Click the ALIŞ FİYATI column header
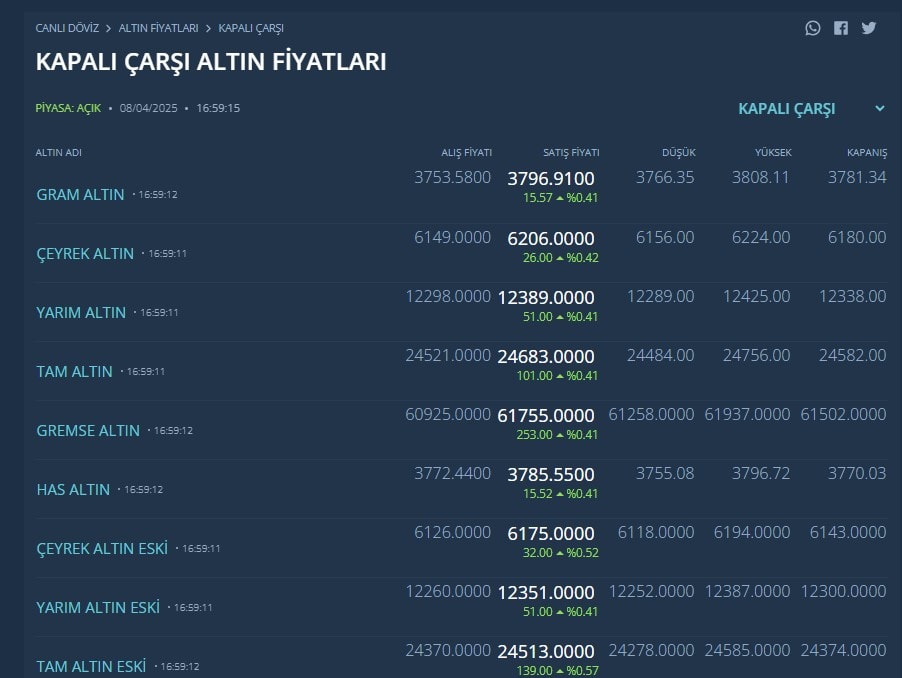This screenshot has width=902, height=678. (x=466, y=153)
